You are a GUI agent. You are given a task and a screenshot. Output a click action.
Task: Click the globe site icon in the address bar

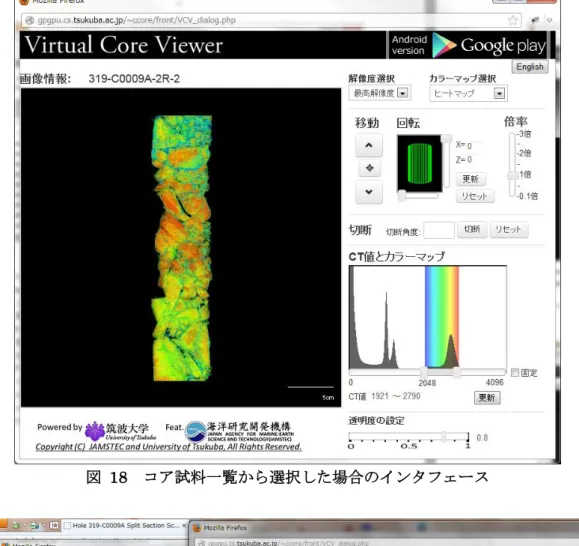pyautogui.click(x=30, y=20)
